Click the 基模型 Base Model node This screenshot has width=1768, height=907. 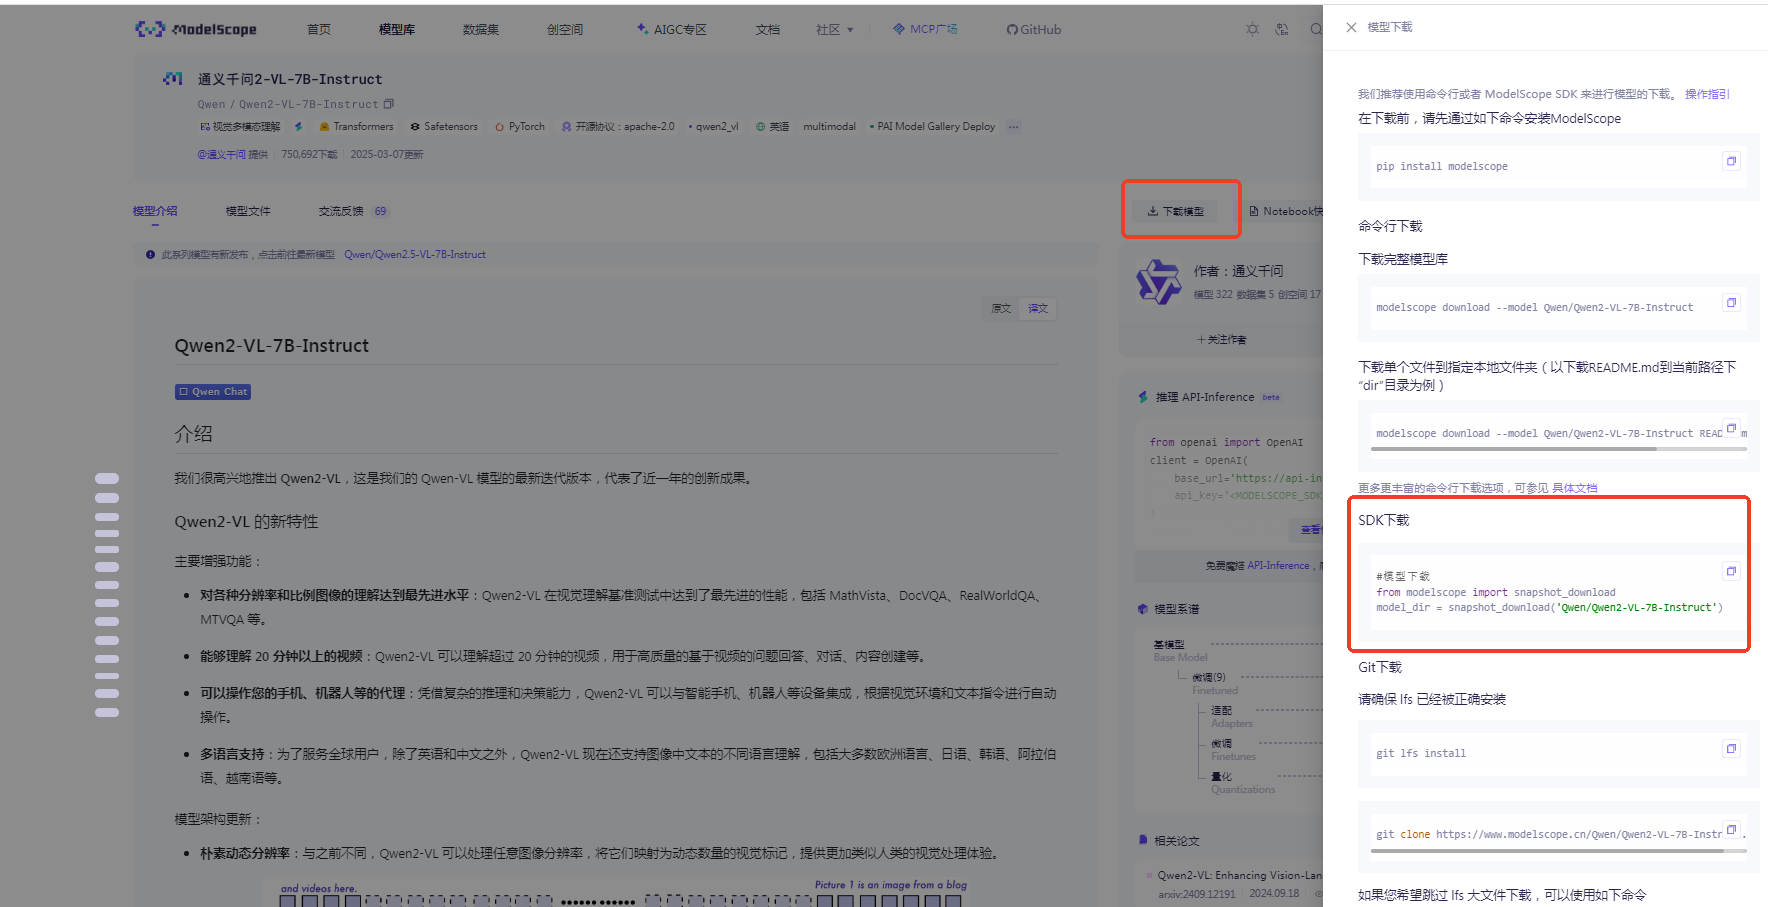tap(1180, 650)
